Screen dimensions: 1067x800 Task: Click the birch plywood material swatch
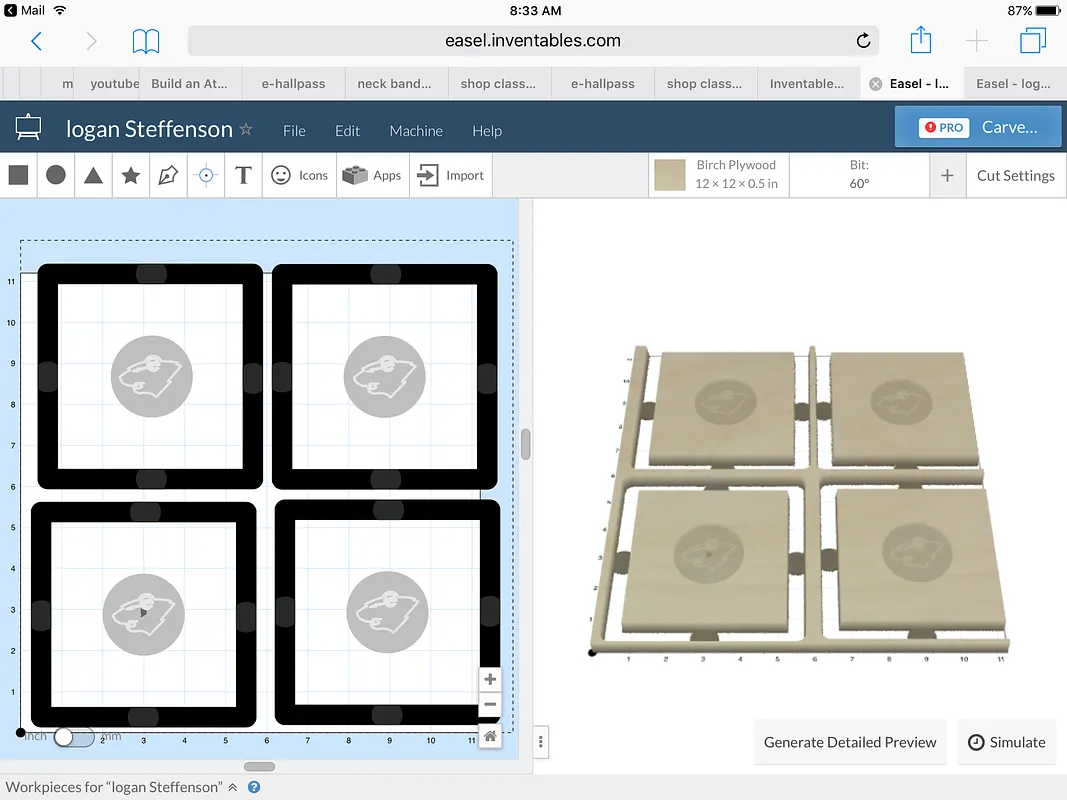670,175
